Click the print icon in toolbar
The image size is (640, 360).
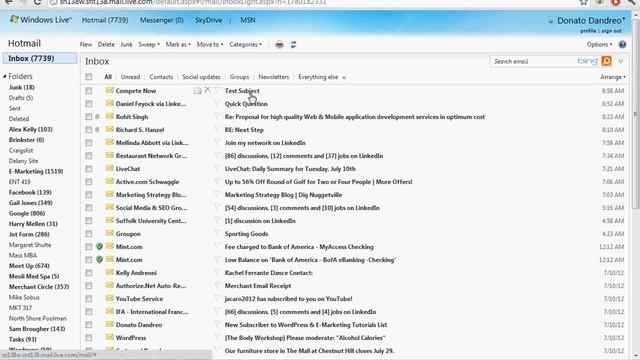pos(279,44)
